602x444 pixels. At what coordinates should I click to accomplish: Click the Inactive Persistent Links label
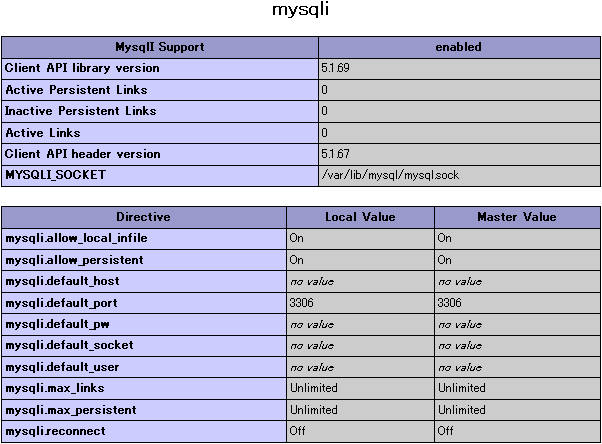(81, 111)
